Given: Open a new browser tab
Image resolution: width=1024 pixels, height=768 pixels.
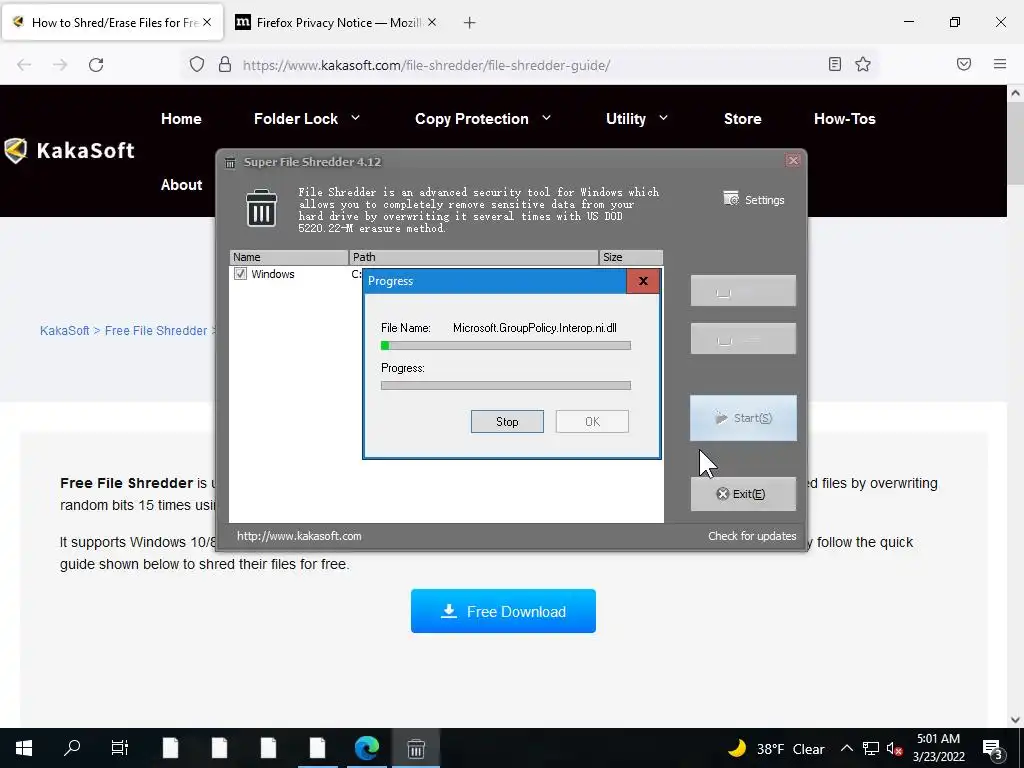Looking at the screenshot, I should pos(469,23).
